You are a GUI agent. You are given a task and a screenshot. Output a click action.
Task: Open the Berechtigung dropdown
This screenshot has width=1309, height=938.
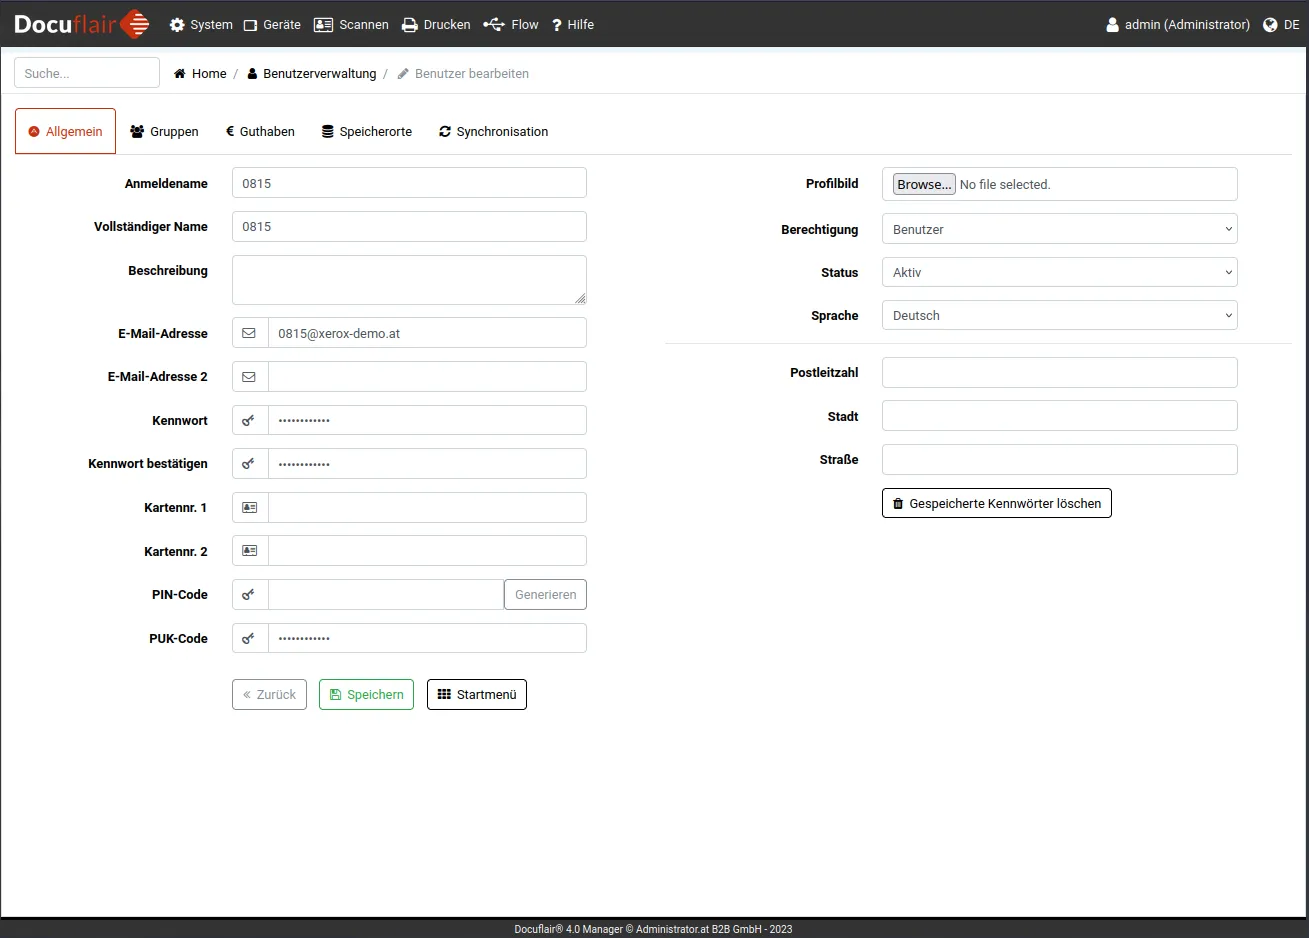point(1059,229)
